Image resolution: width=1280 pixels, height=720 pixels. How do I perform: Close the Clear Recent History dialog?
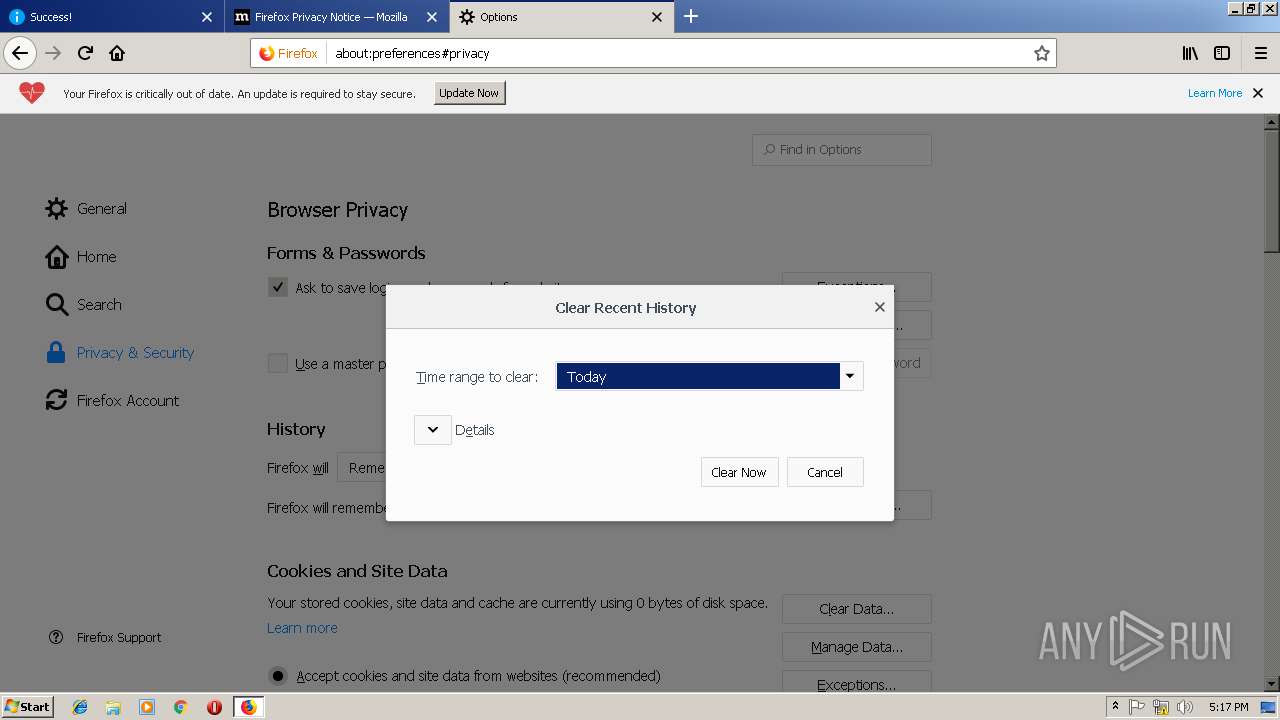880,307
